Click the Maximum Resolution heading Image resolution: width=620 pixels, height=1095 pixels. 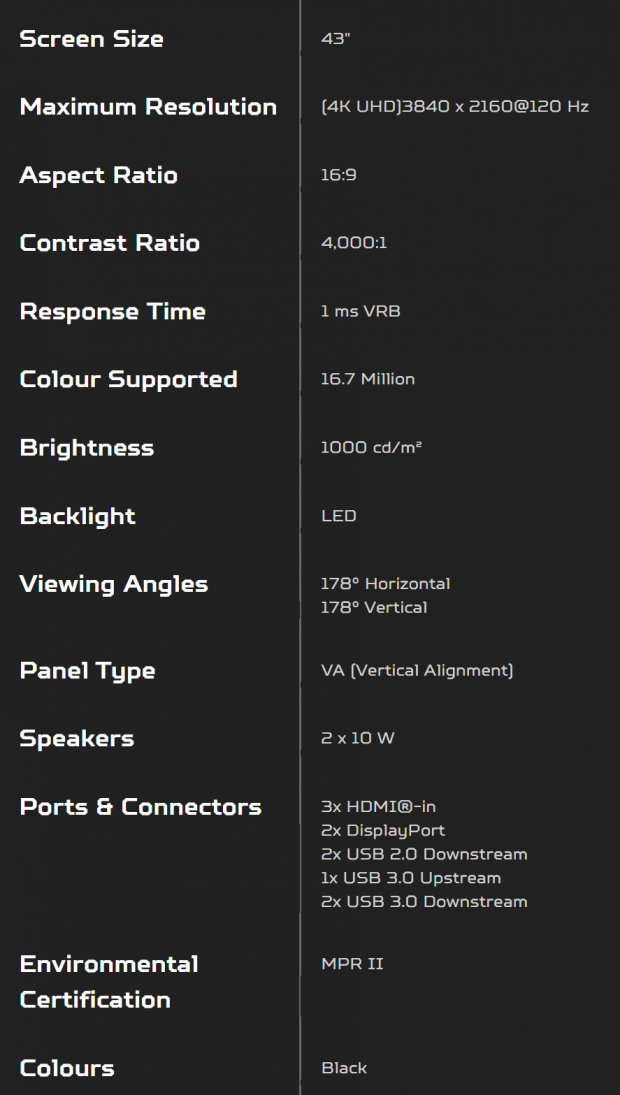point(148,107)
